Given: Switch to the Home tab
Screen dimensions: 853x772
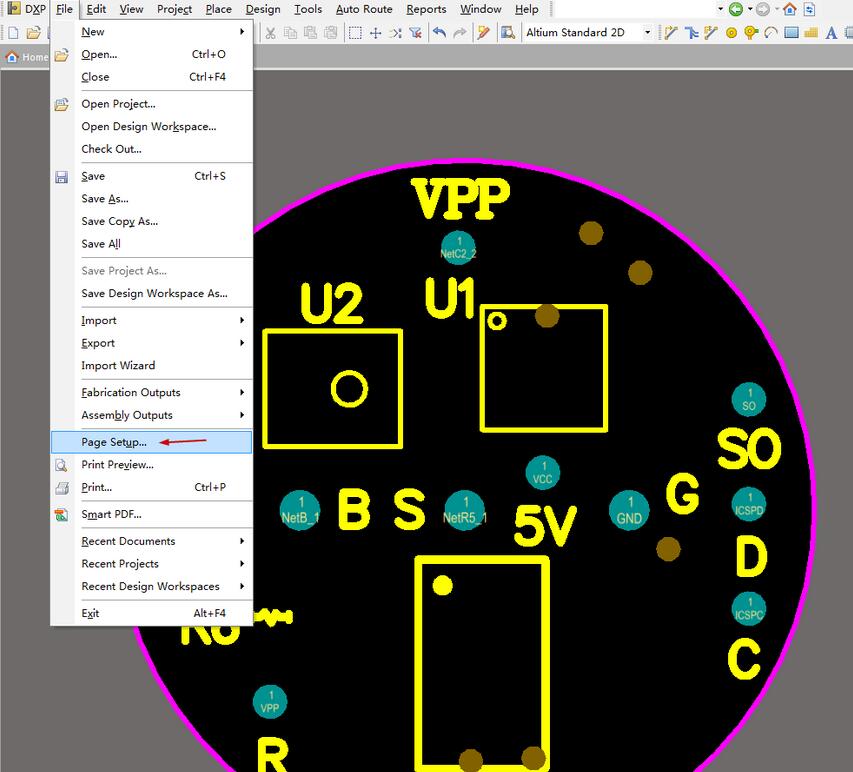Looking at the screenshot, I should point(27,57).
